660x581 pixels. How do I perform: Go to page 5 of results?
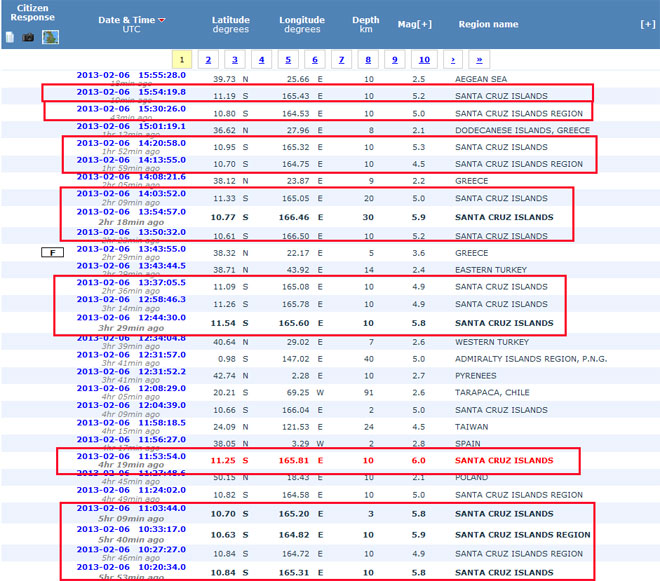[287, 59]
